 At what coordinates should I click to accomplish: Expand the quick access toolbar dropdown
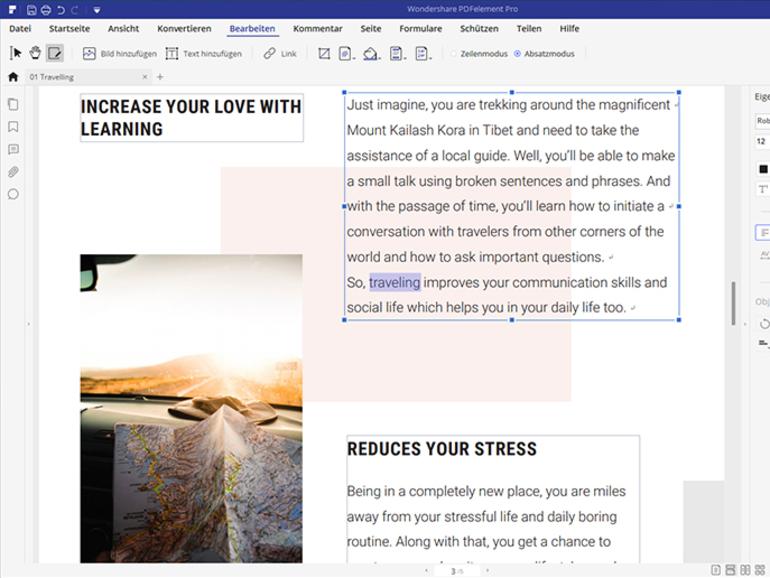(x=97, y=10)
